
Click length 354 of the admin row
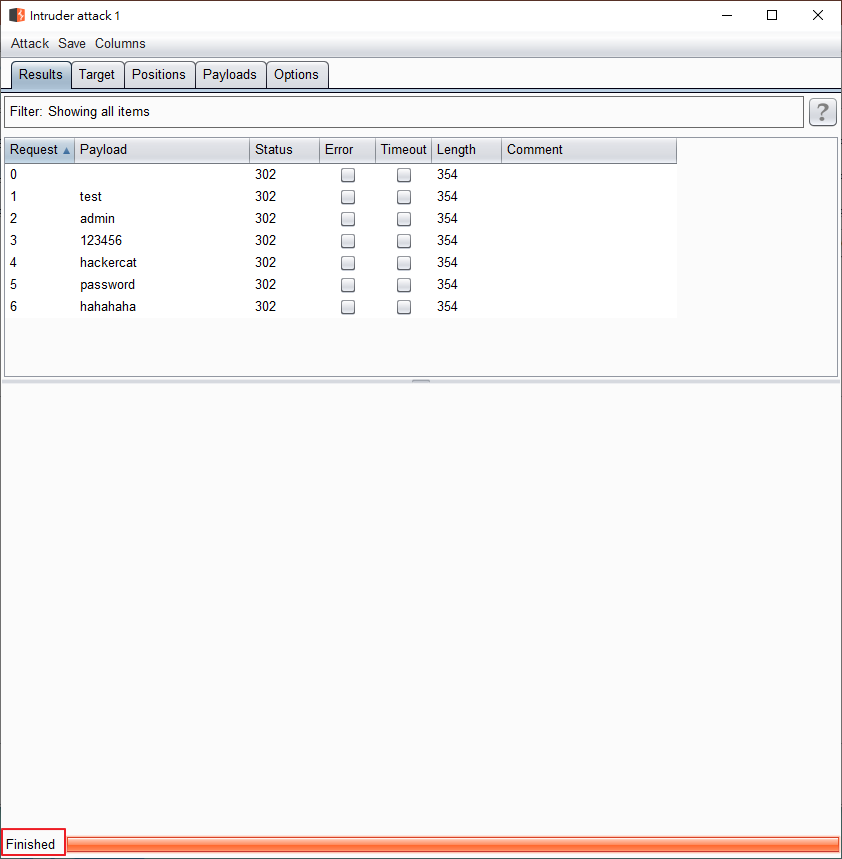pos(447,219)
